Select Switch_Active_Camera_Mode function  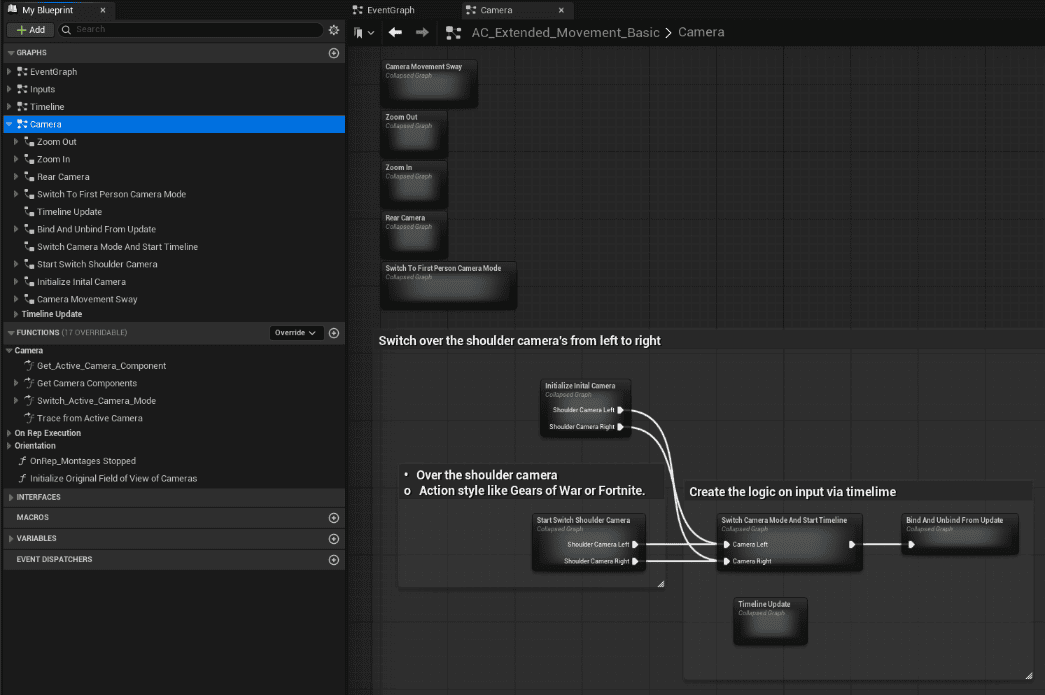click(97, 401)
